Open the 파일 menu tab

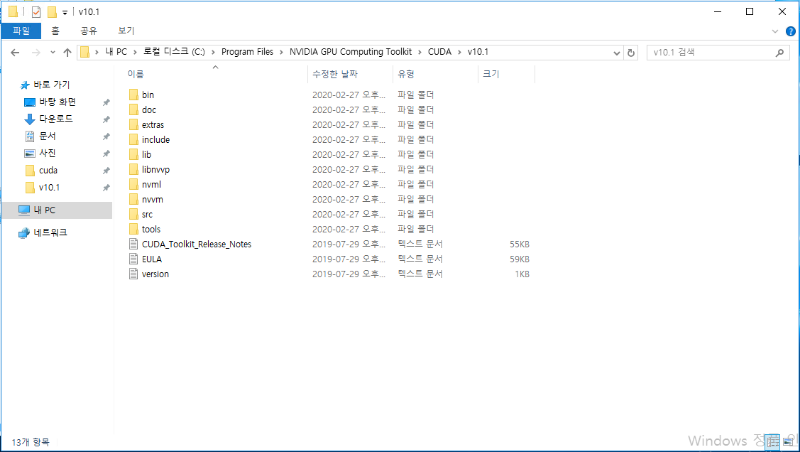click(x=20, y=31)
